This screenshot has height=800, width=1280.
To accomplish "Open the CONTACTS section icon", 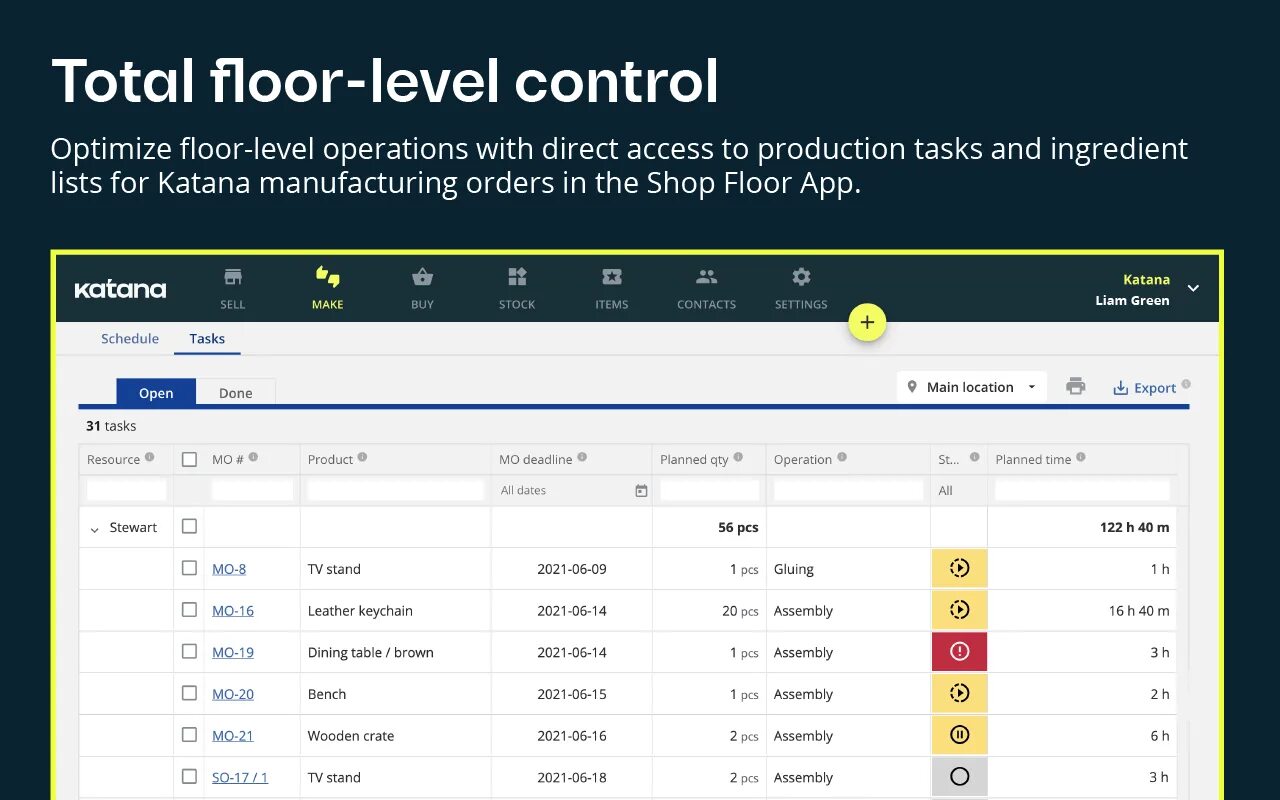I will click(706, 277).
